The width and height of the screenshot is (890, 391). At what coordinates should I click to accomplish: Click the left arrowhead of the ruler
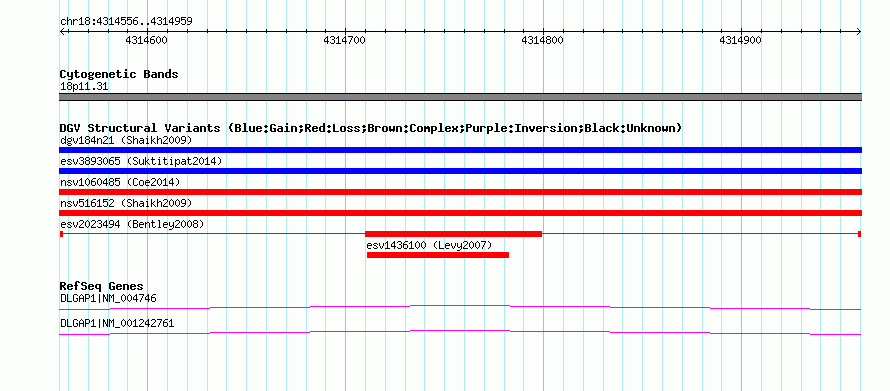(x=62, y=32)
